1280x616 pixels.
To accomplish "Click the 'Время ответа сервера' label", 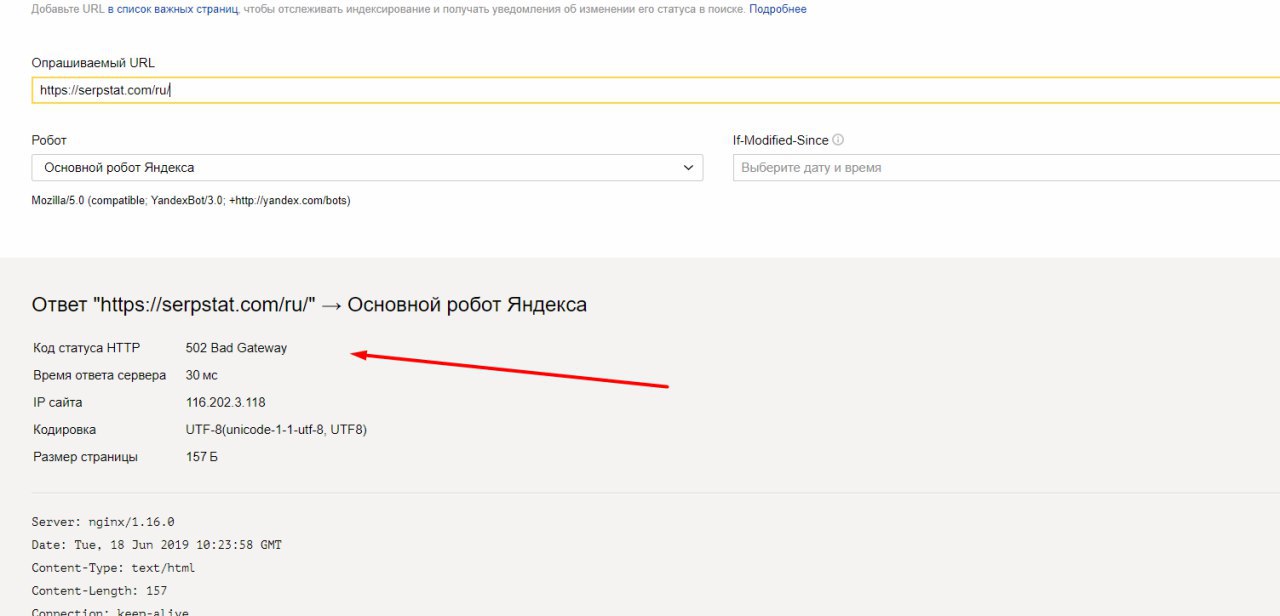I will 100,375.
